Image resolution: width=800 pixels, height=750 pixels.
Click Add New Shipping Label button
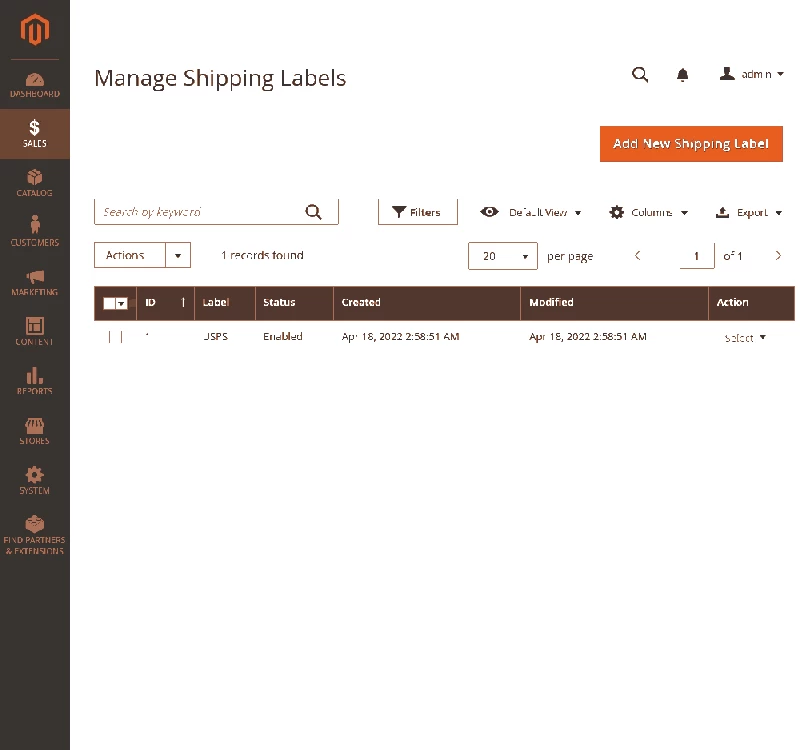point(691,144)
